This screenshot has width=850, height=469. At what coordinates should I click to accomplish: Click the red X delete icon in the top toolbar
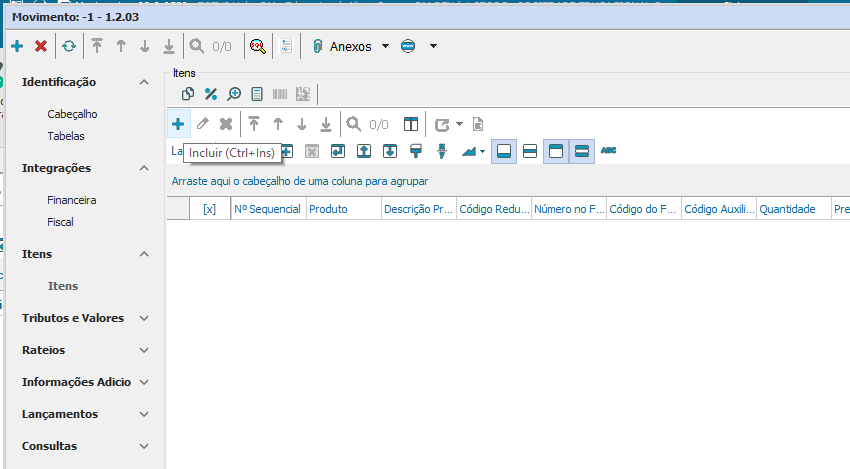(41, 46)
